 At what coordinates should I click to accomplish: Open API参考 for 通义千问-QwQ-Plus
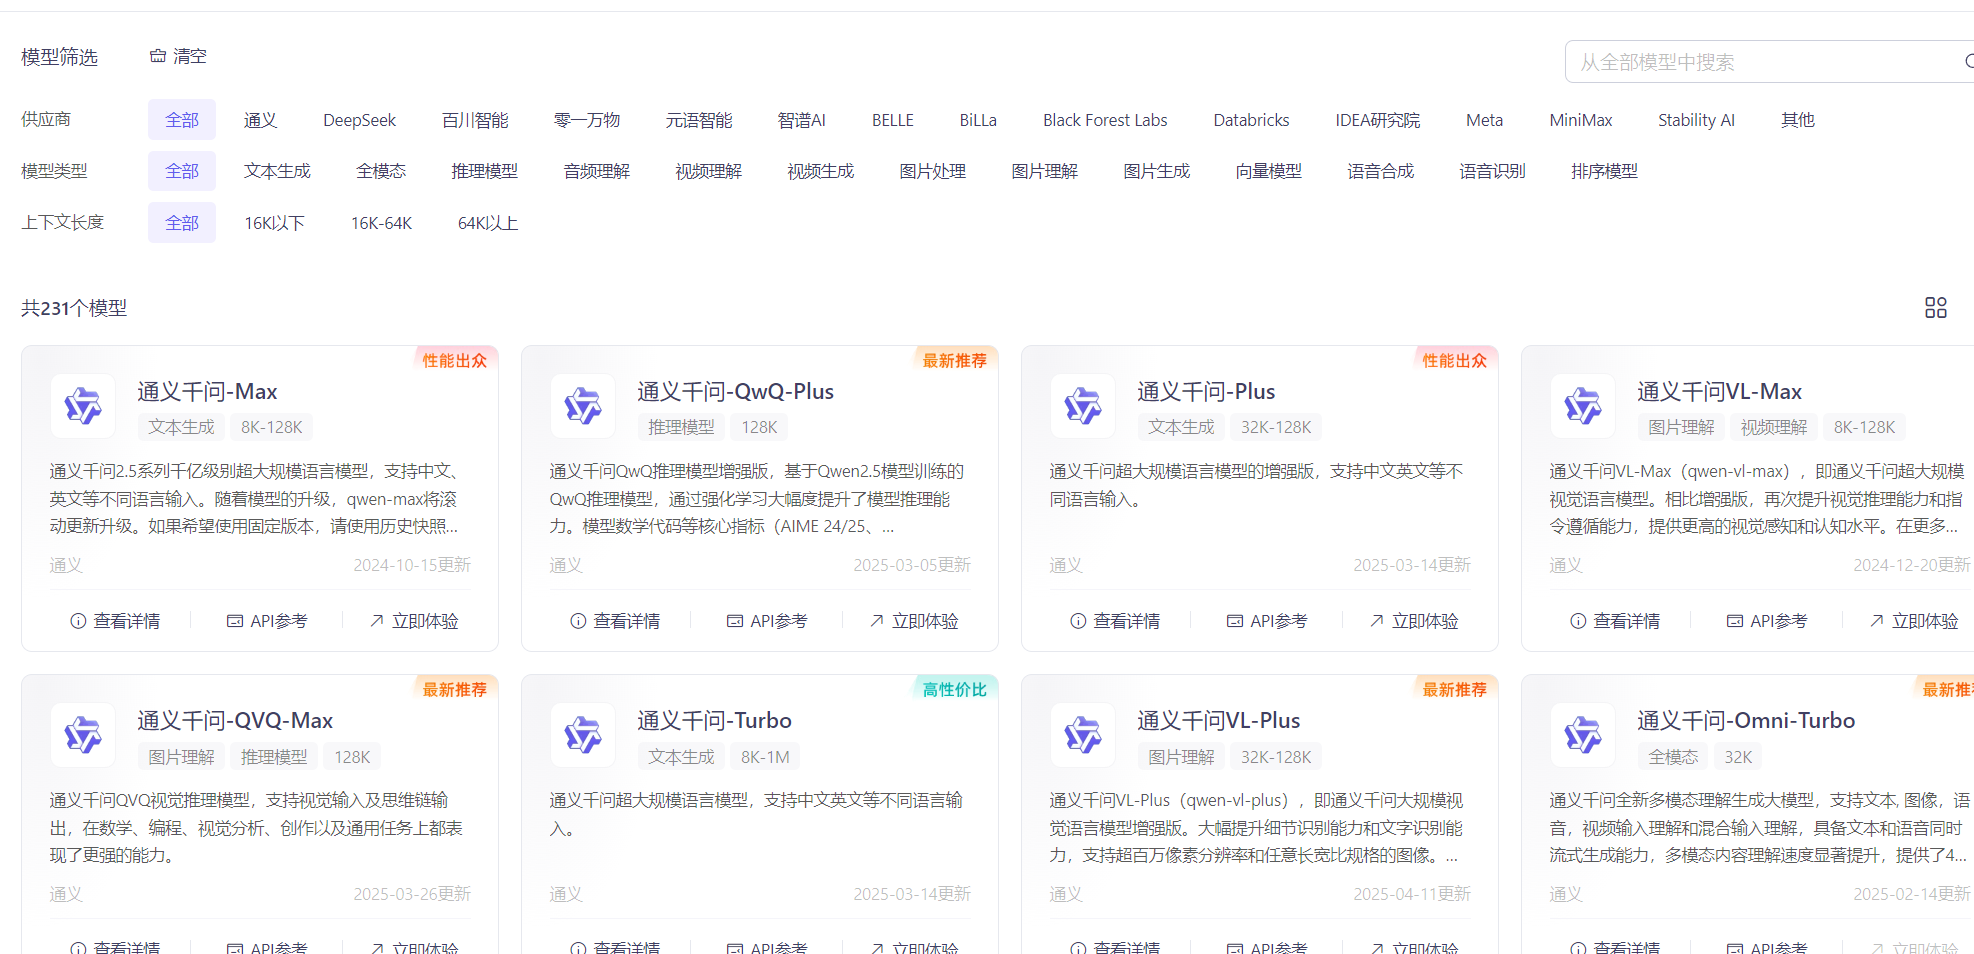[x=767, y=621]
